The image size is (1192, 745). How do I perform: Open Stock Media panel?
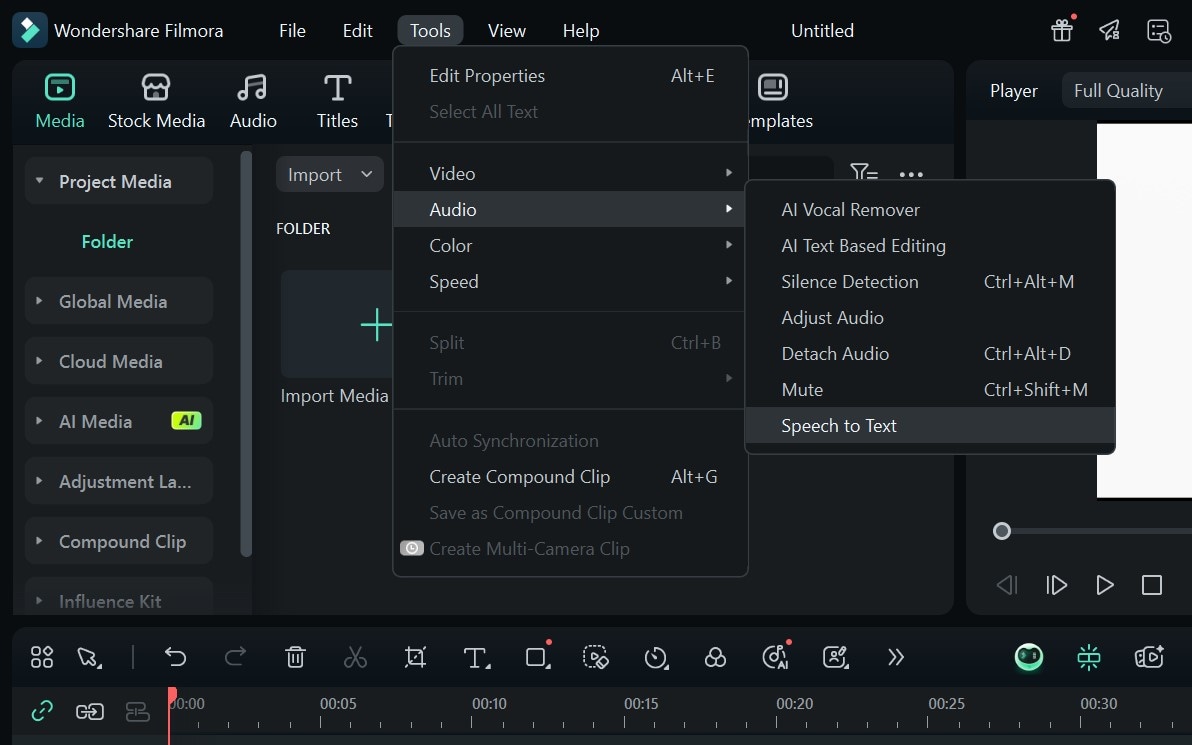click(156, 101)
